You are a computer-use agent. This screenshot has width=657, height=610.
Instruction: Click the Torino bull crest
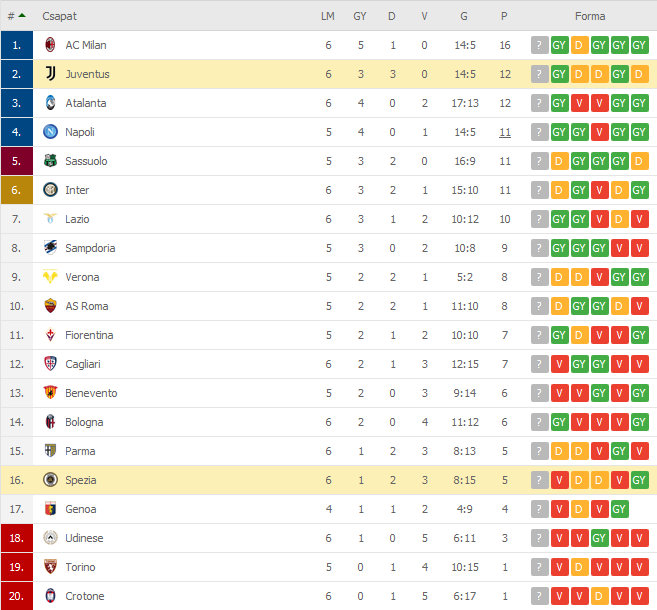click(50, 567)
